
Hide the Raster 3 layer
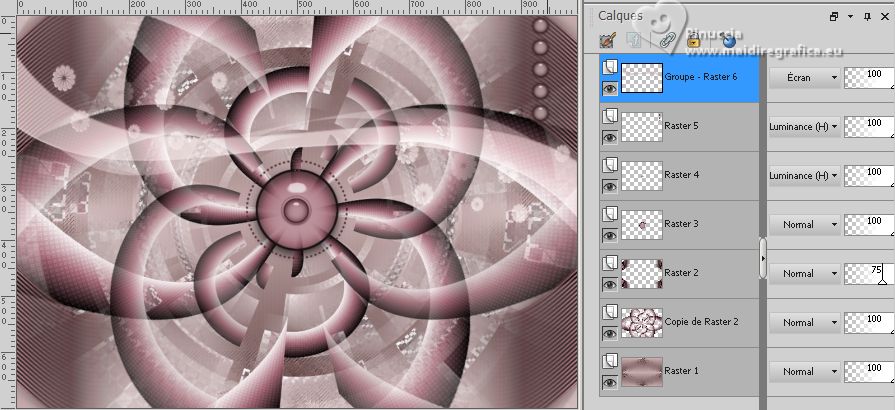[x=610, y=235]
